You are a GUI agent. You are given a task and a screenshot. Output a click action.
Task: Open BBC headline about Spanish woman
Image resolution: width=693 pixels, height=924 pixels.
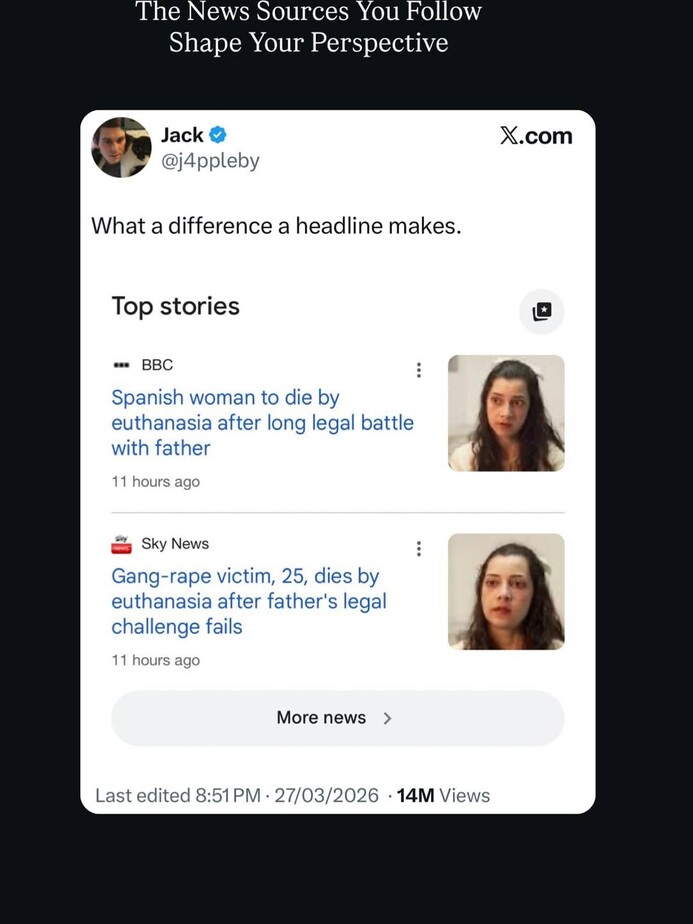(262, 423)
